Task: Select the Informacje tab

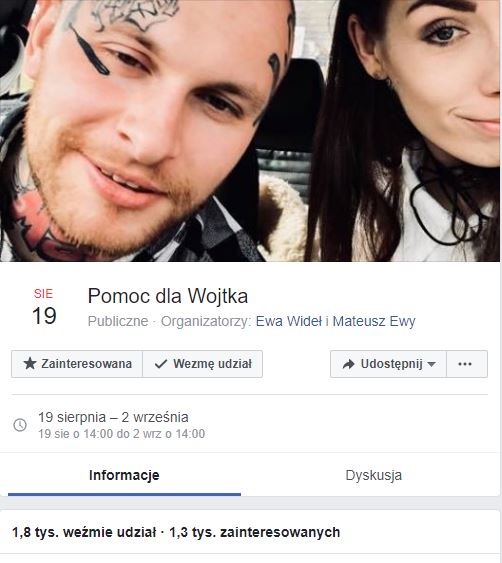Action: click(124, 475)
